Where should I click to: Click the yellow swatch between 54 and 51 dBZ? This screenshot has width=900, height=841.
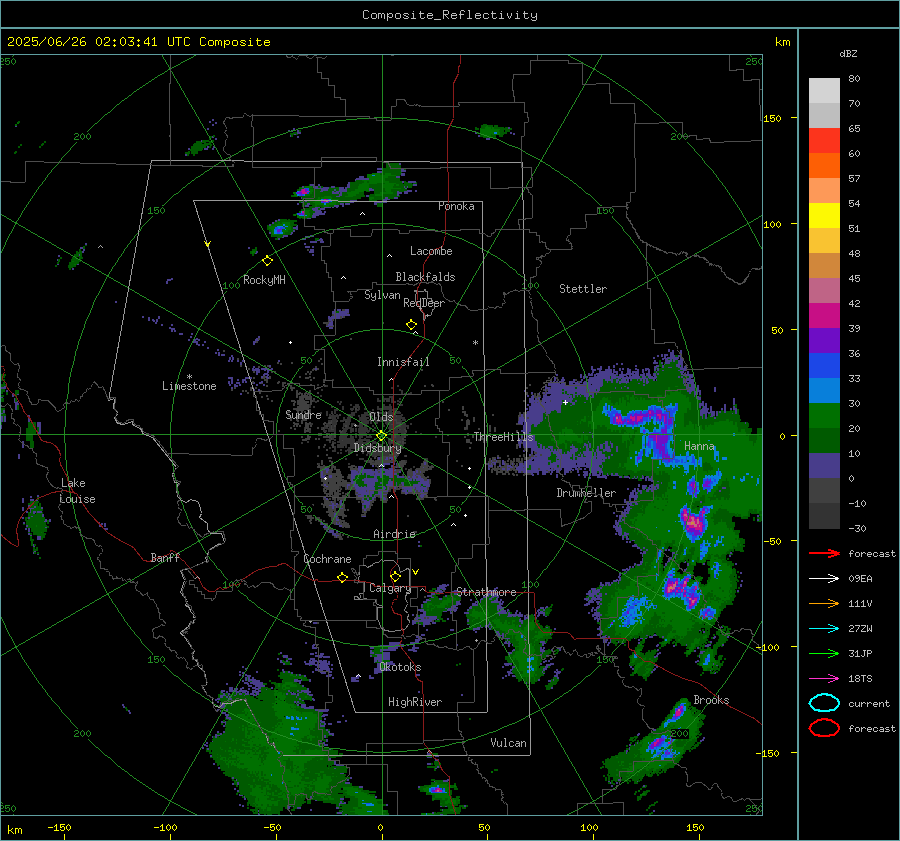[824, 216]
